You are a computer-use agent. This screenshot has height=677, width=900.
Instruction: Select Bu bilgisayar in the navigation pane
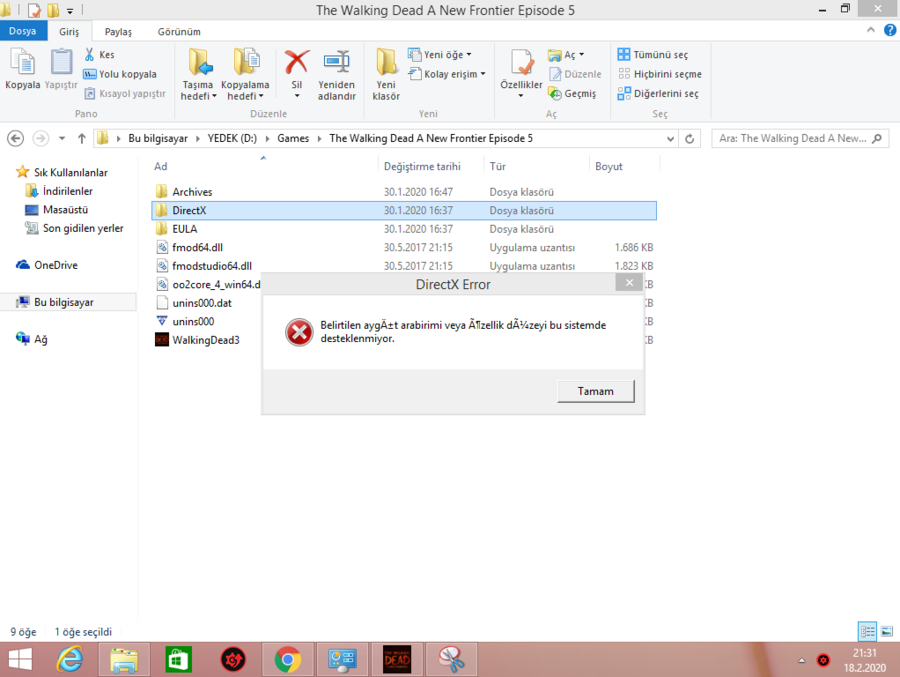coord(63,302)
